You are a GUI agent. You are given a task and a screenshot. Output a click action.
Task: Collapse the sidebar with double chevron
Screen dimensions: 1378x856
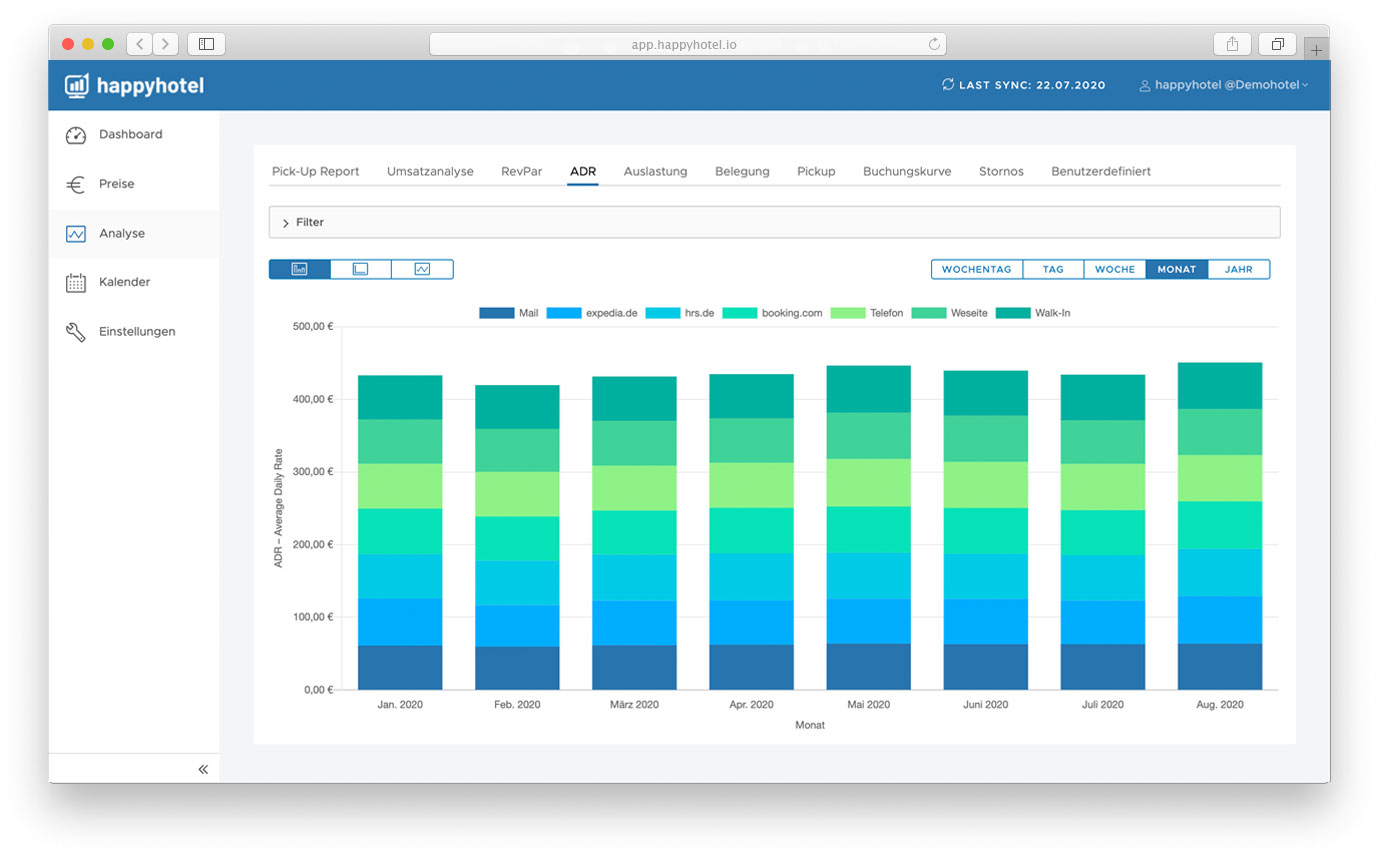[203, 769]
